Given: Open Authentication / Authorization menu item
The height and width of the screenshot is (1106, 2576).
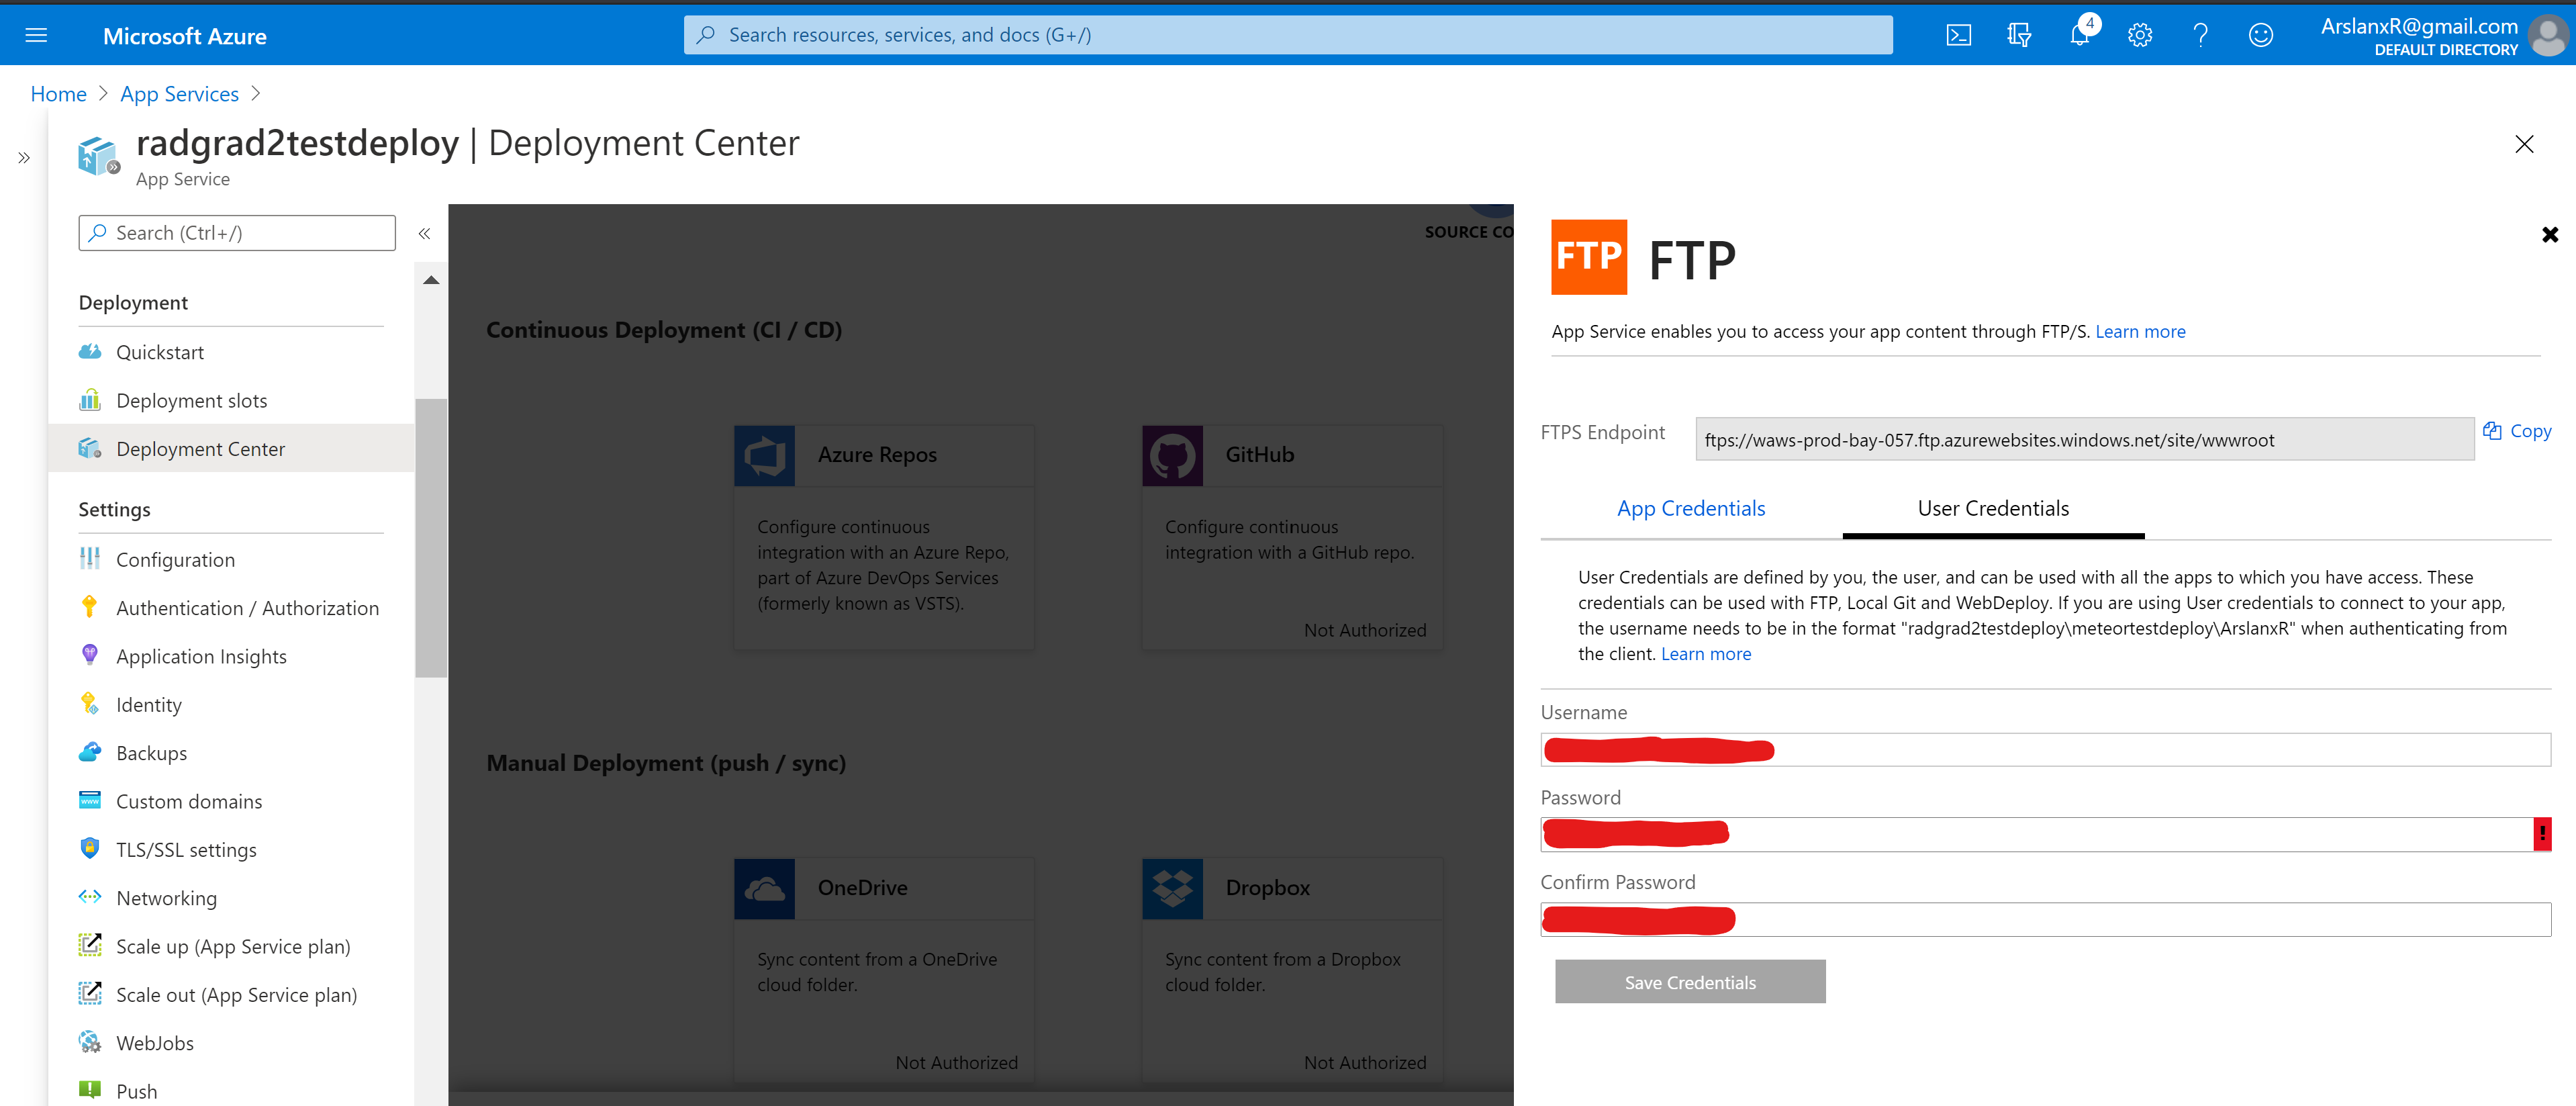Looking at the screenshot, I should click(x=231, y=607).
